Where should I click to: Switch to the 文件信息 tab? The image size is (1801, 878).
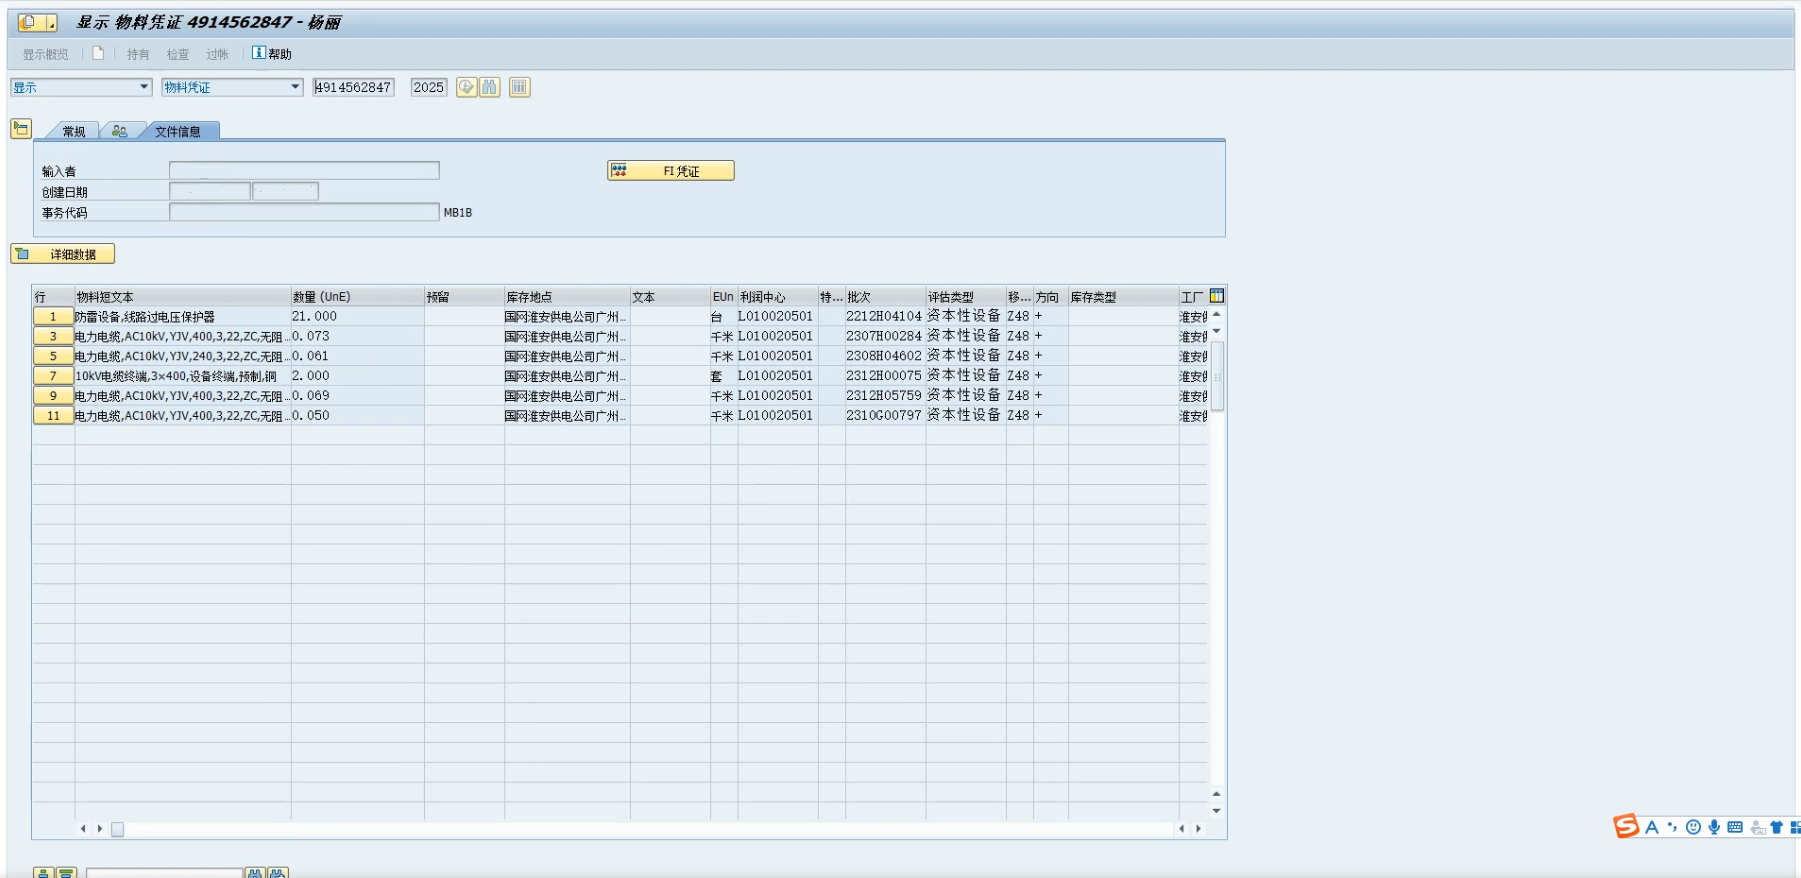tap(178, 132)
